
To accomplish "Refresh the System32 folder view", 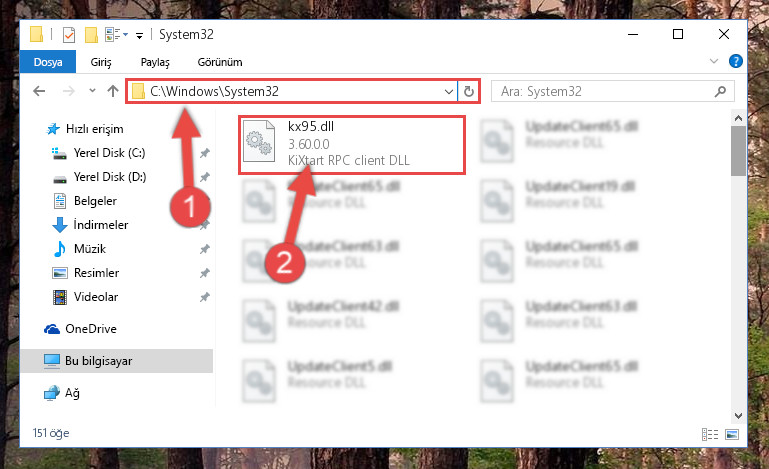I will coord(469,91).
